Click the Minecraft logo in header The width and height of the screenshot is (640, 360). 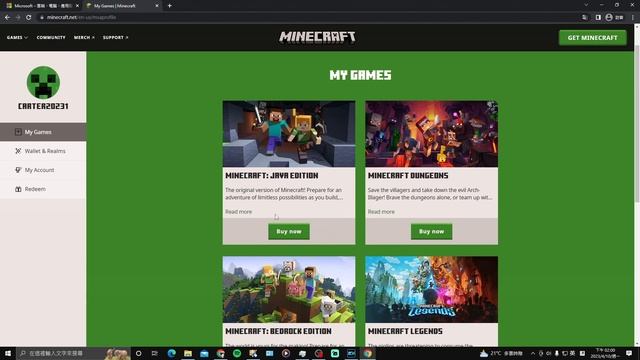[x=317, y=37]
